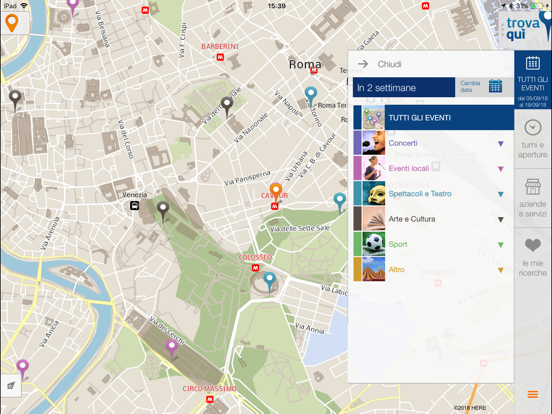Tap the compass locate button
The height and width of the screenshot is (414, 552).
coord(11,385)
